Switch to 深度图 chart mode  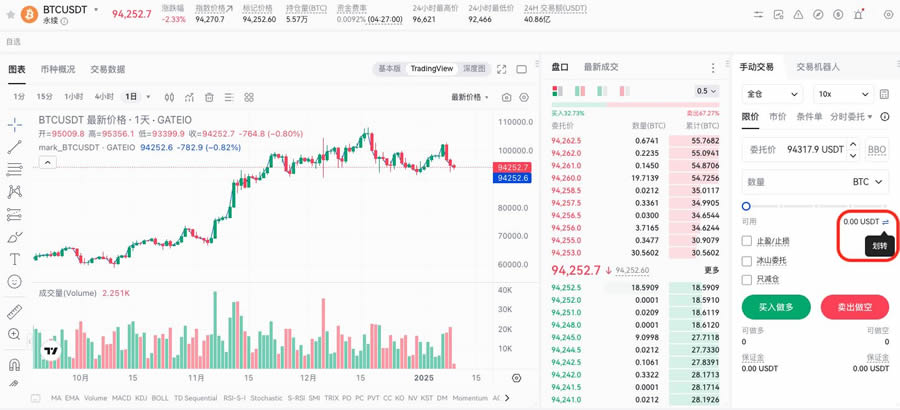pyautogui.click(x=475, y=68)
